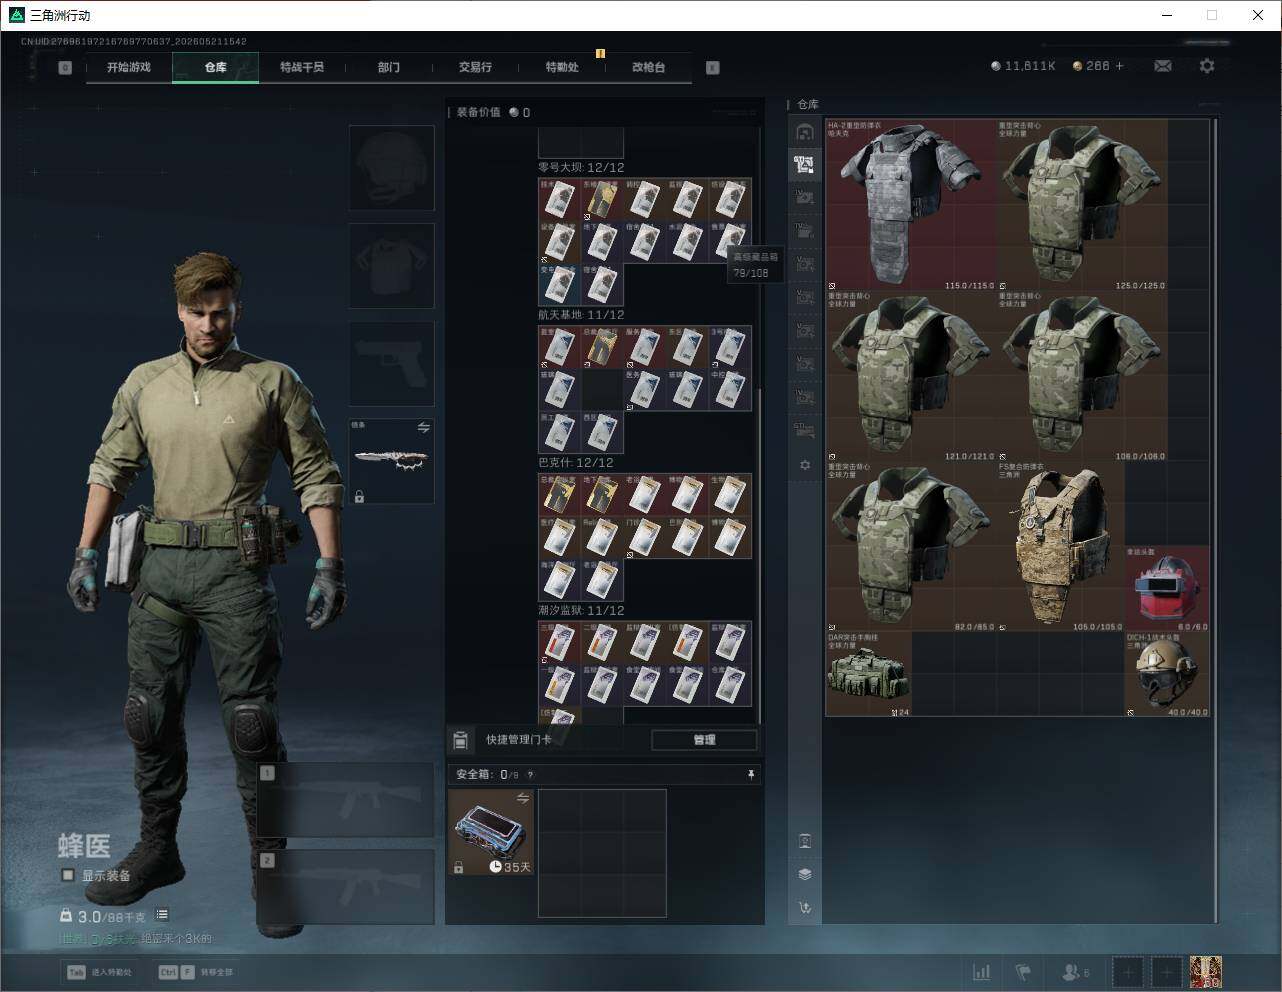The height and width of the screenshot is (992, 1282).
Task: Click the 巴克什 12/12 keycard heading
Action: (576, 463)
